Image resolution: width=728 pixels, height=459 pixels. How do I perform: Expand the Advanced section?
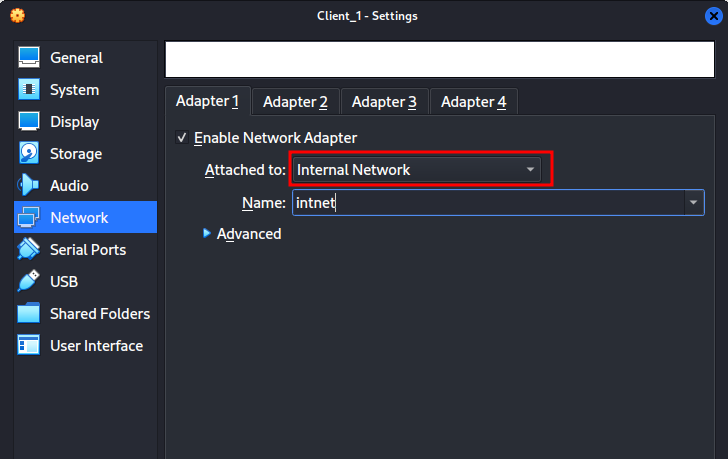point(242,233)
